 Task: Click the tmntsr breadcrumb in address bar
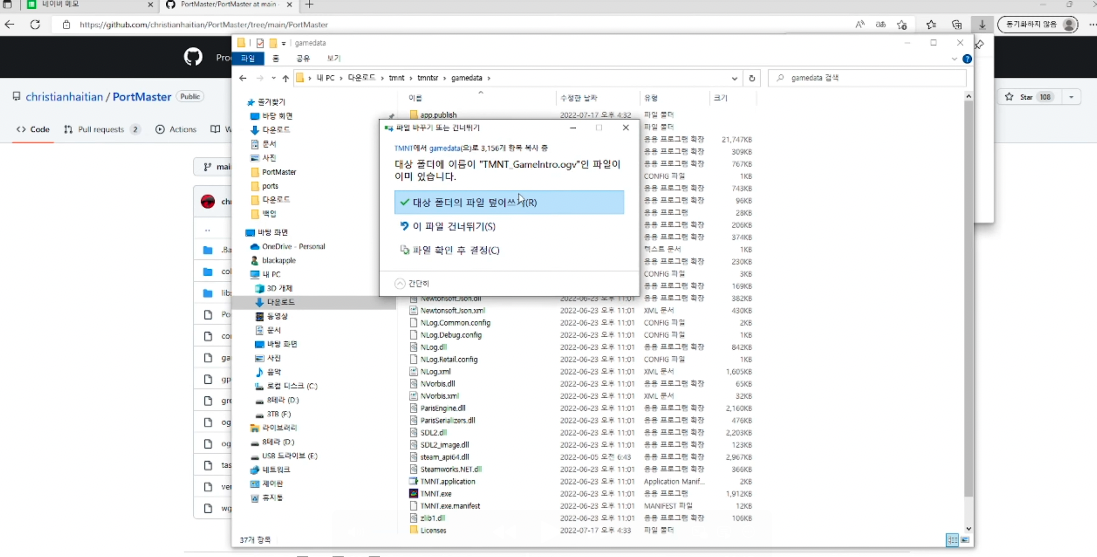(x=427, y=78)
